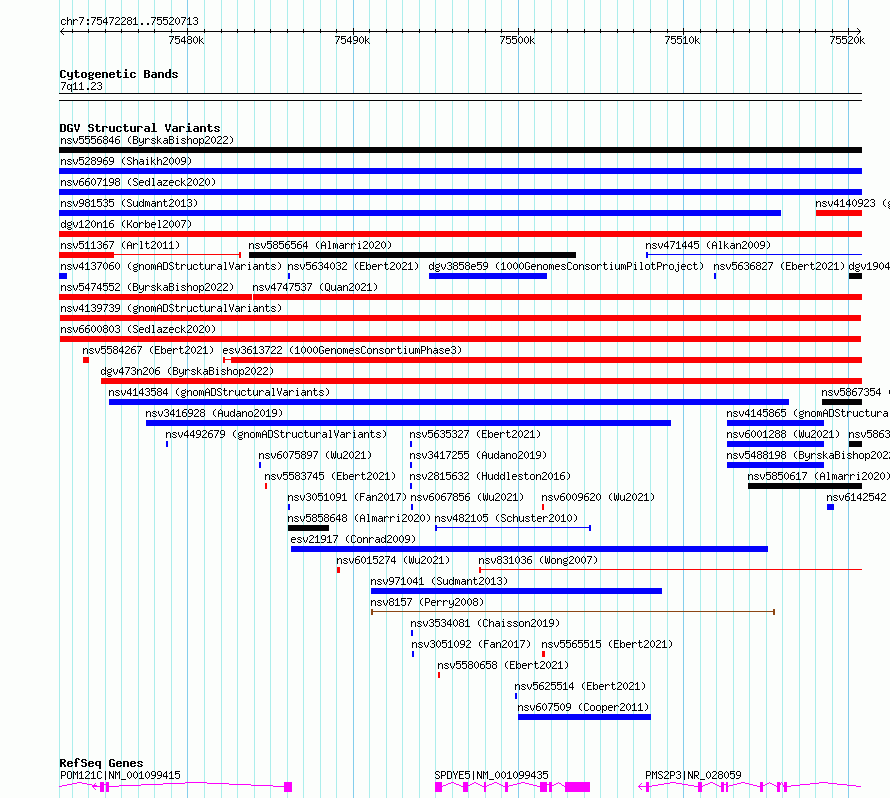Select the nsv528969 (Shaikh2009) label
The height and width of the screenshot is (798, 890).
pos(126,161)
